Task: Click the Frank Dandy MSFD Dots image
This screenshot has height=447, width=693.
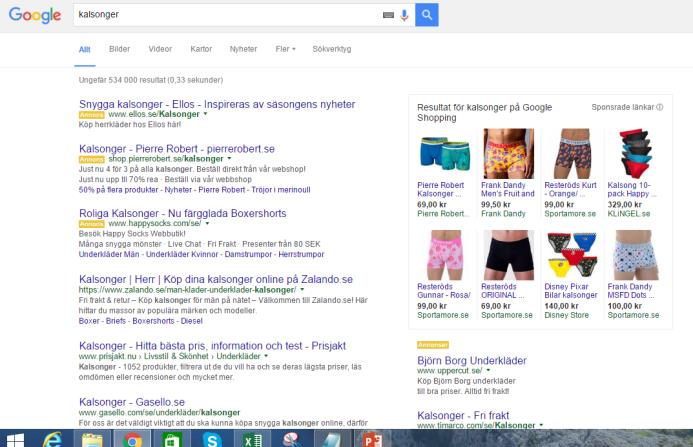Action: click(635, 255)
